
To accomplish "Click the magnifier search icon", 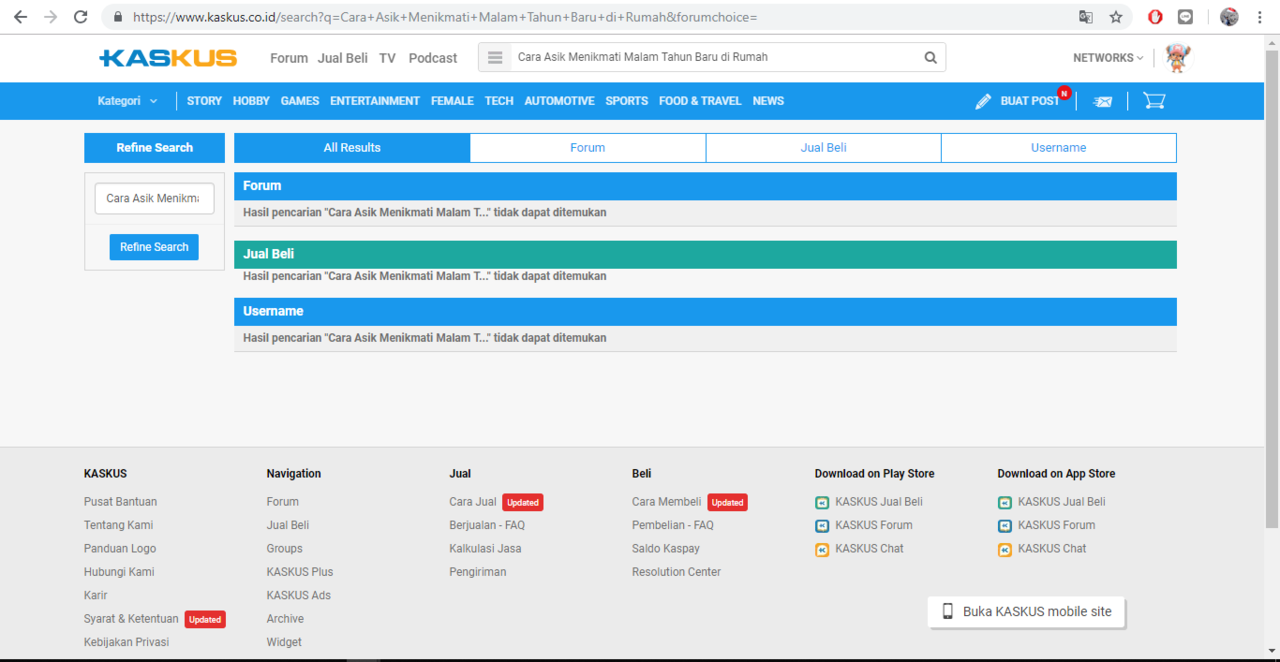I will pyautogui.click(x=930, y=58).
